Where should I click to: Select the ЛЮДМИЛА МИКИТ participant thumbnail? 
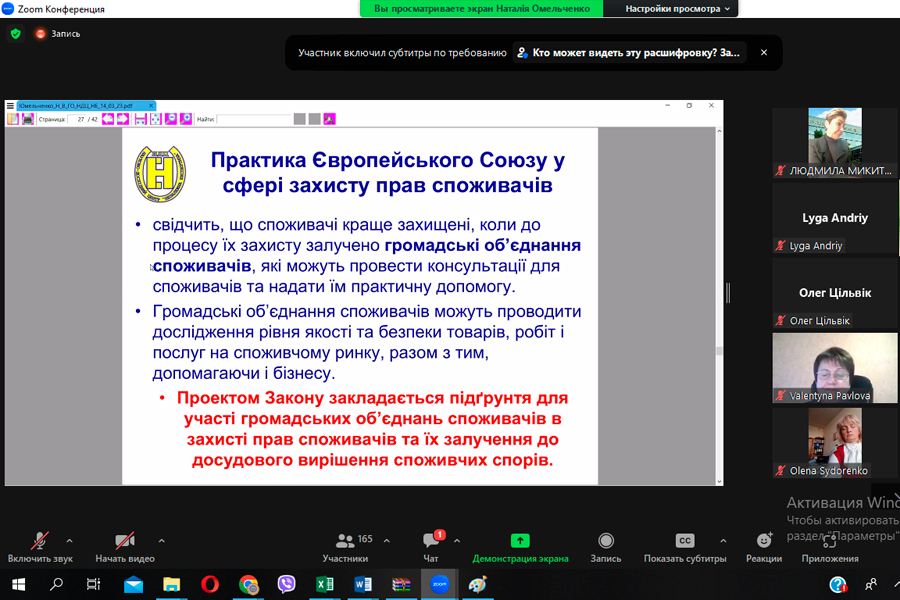click(835, 142)
